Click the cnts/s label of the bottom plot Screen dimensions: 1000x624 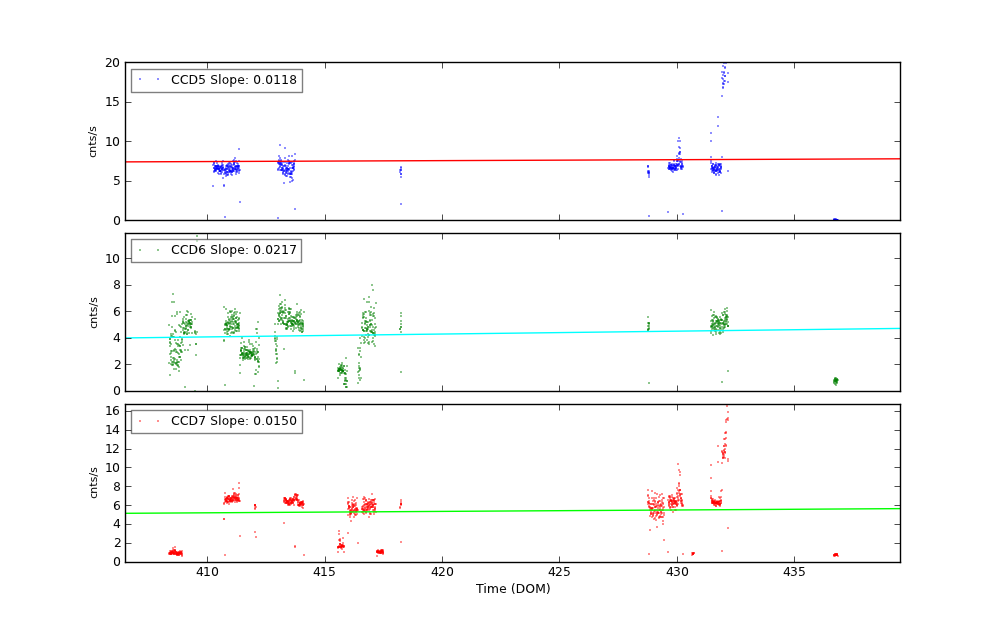pos(93,483)
